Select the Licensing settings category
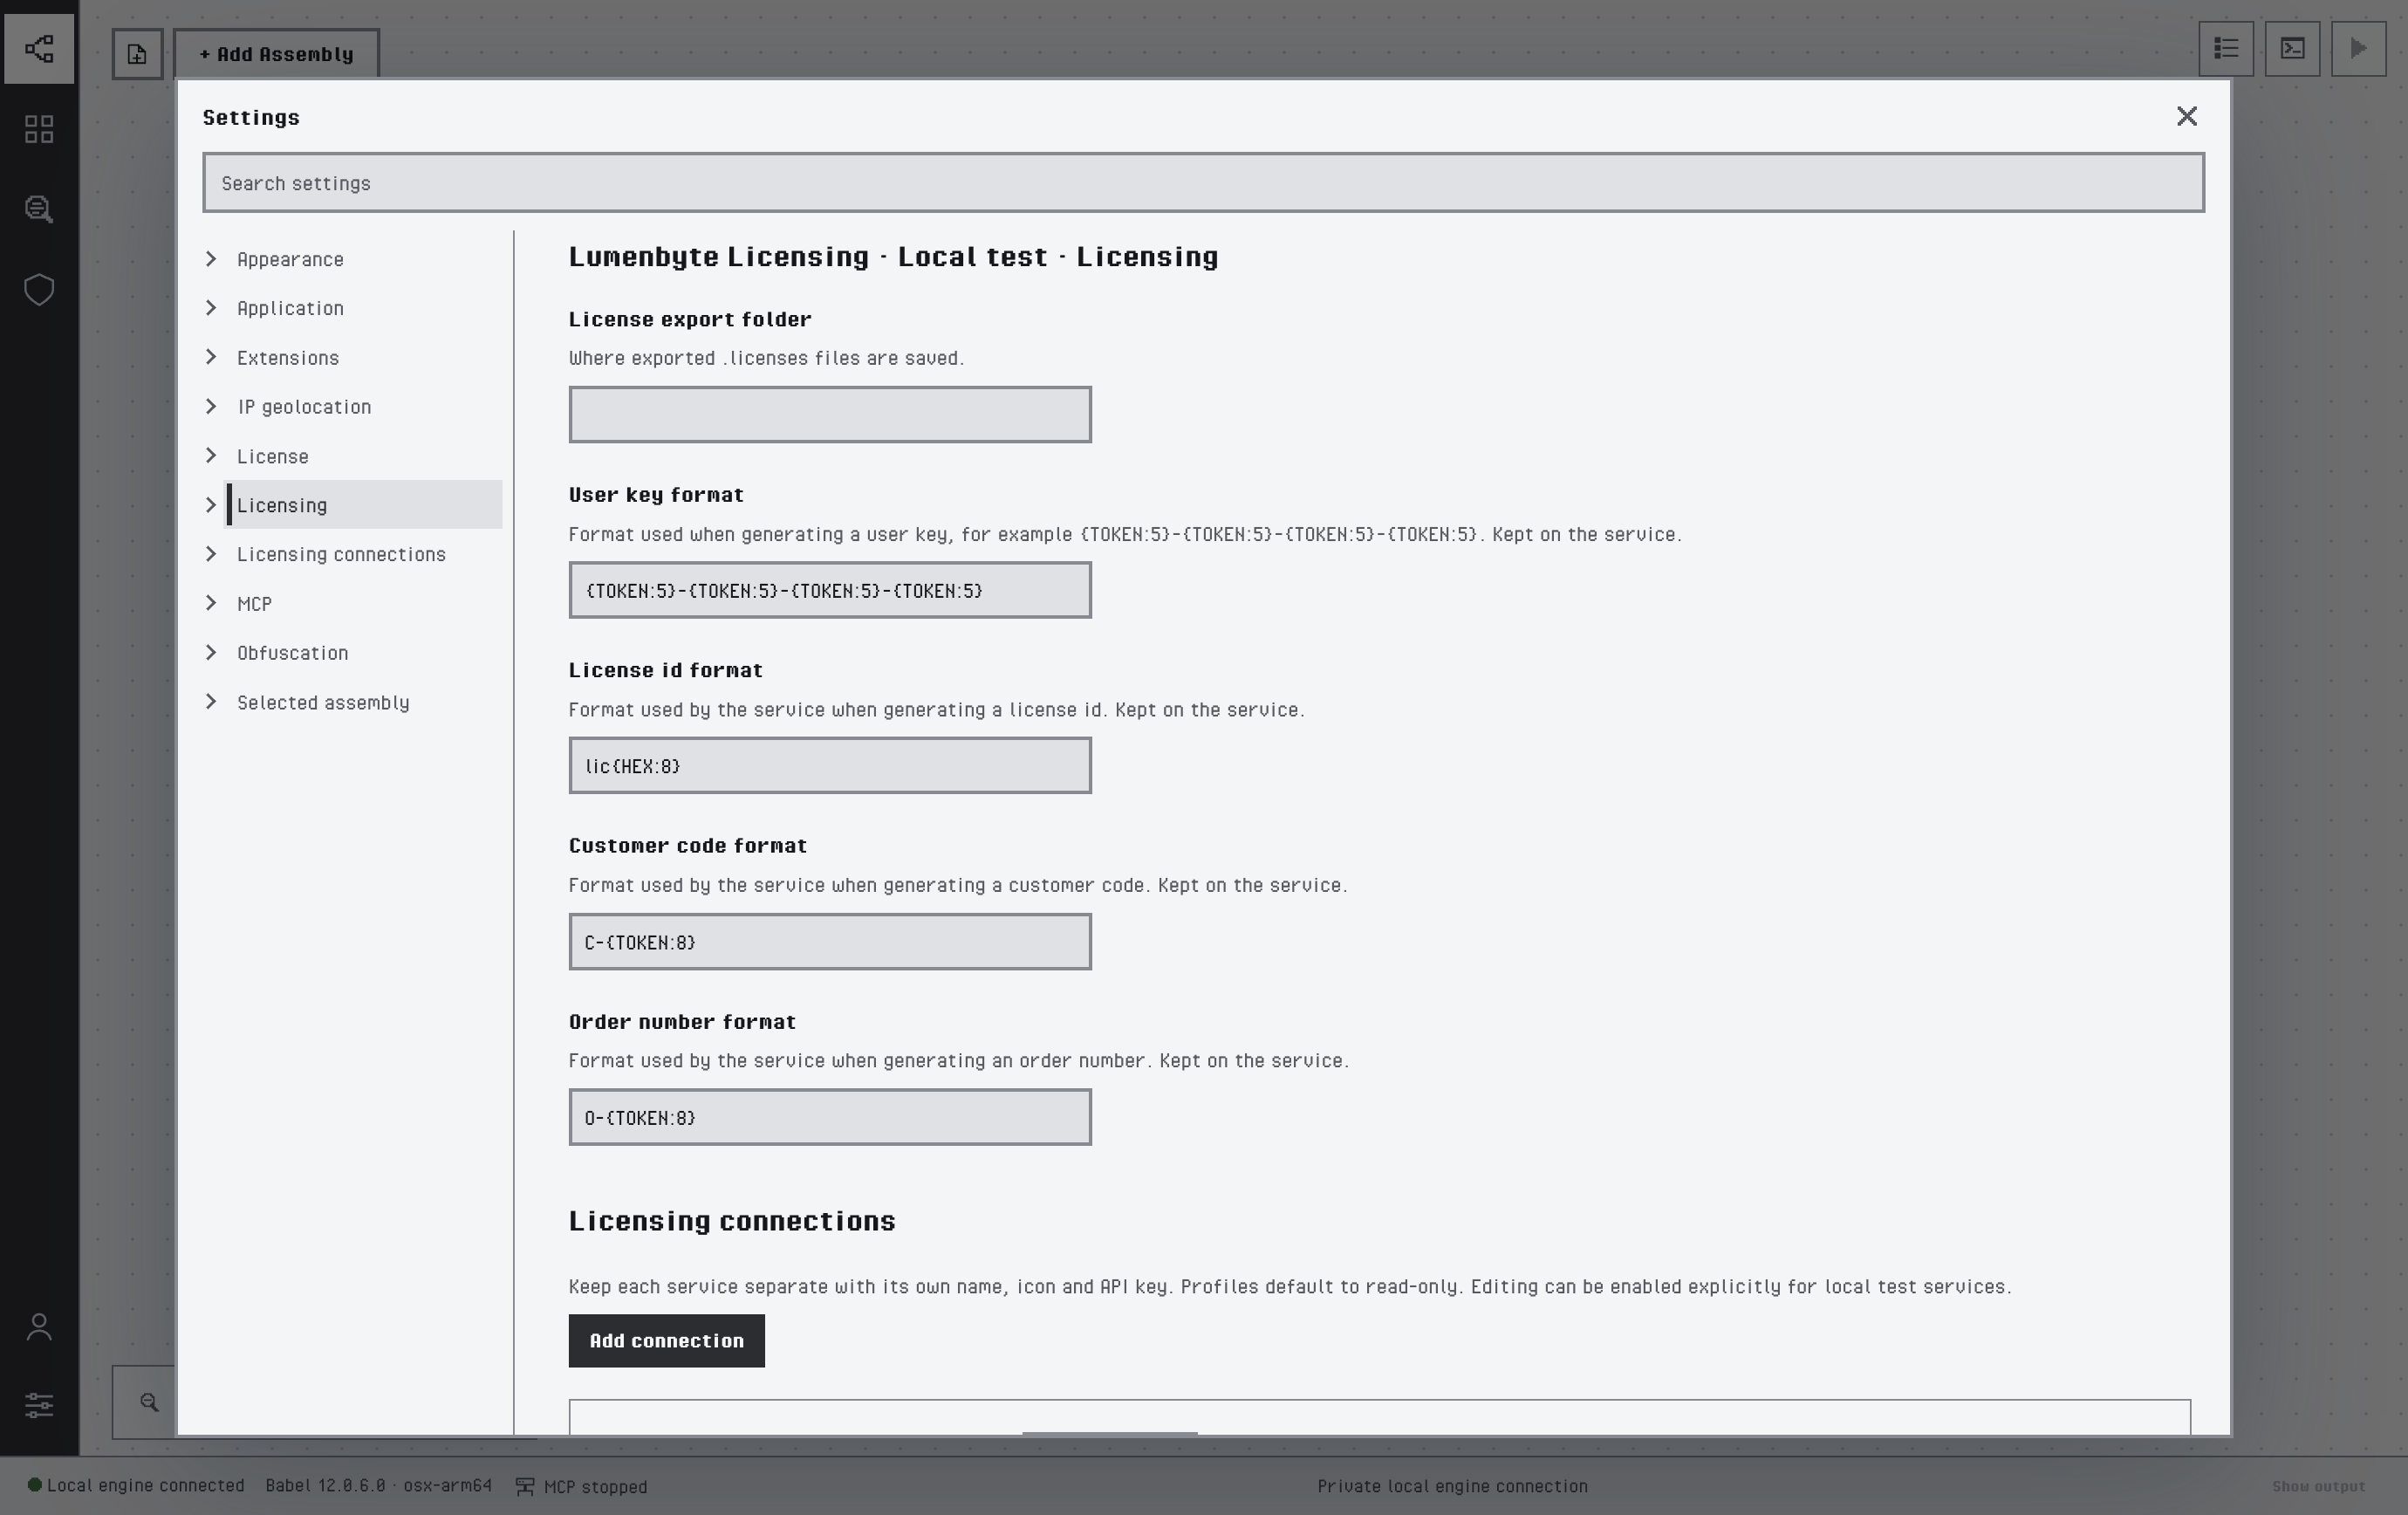This screenshot has height=1515, width=2408. coord(364,505)
